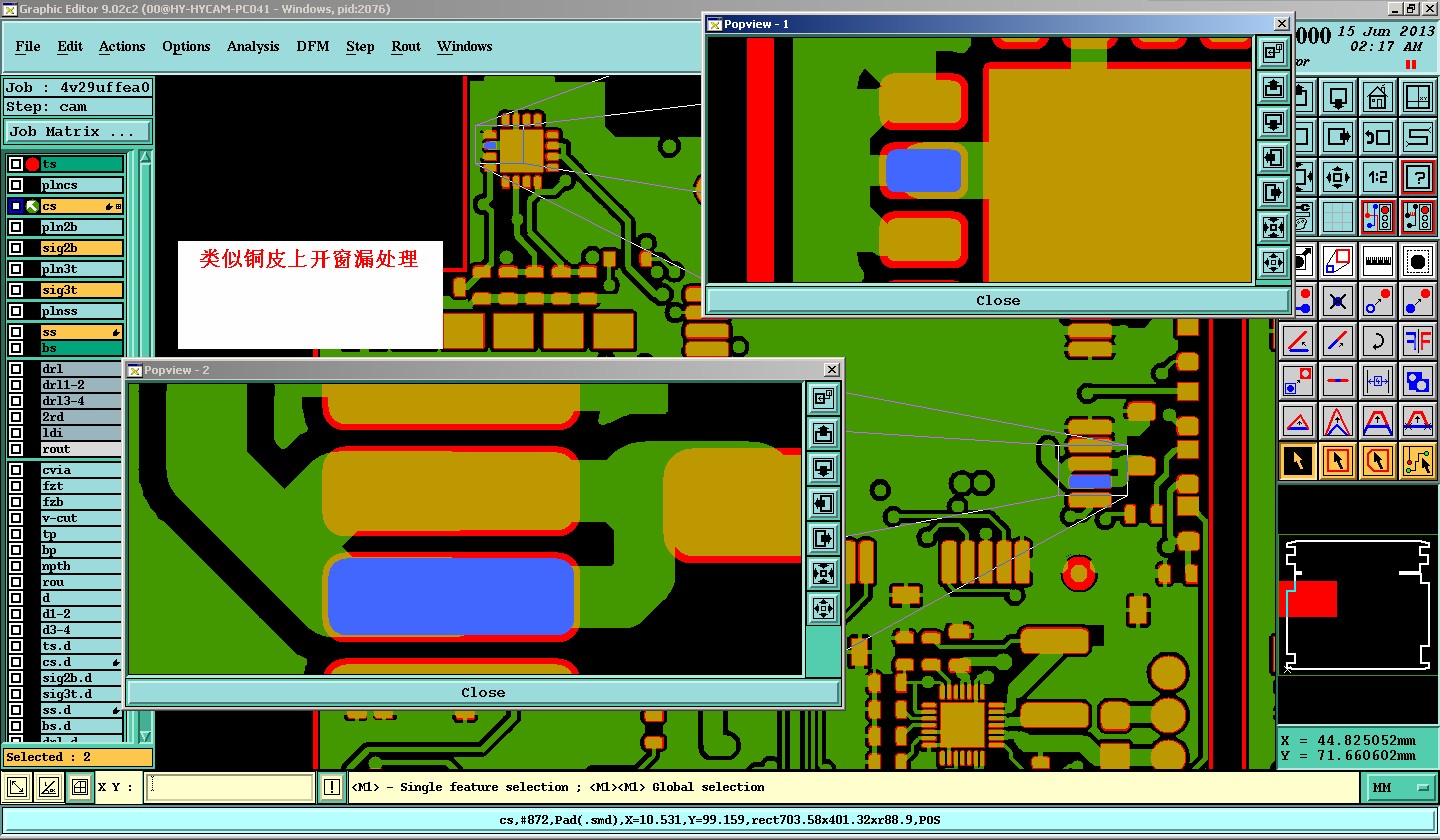1440x840 pixels.
Task: Select the rectangle area selection arrow tool
Action: pos(1339,461)
